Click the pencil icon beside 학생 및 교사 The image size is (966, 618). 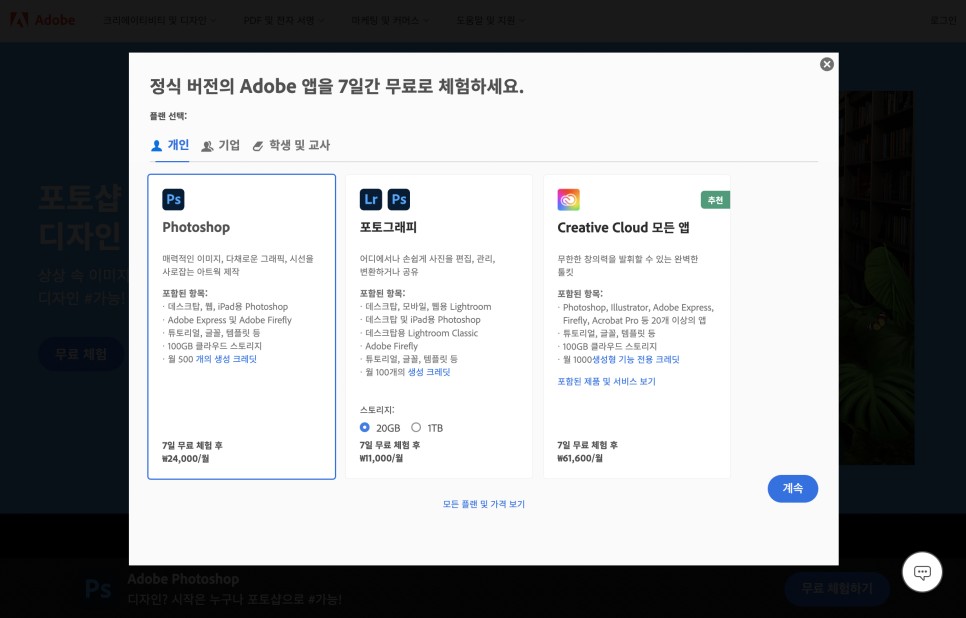(258, 146)
